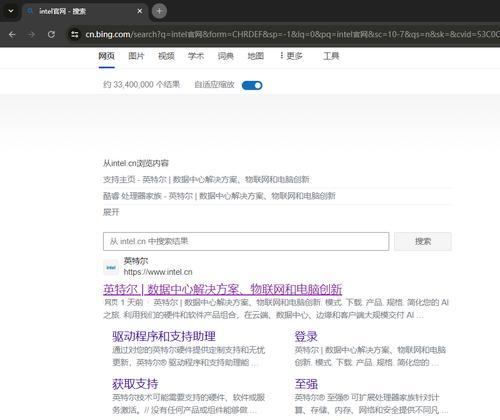500x420 pixels.
Task: Go back to previous page
Action: 12,34
